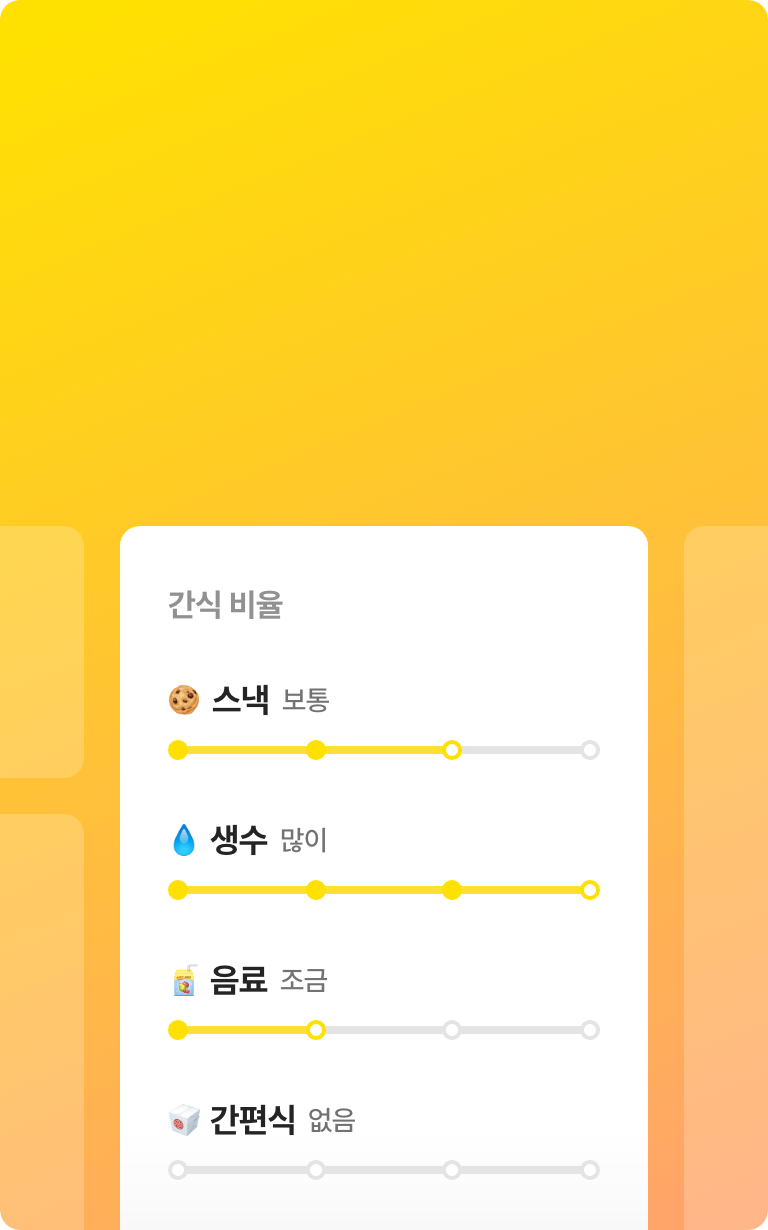Select the 조금 handle on 음료 slider

(x=316, y=1030)
